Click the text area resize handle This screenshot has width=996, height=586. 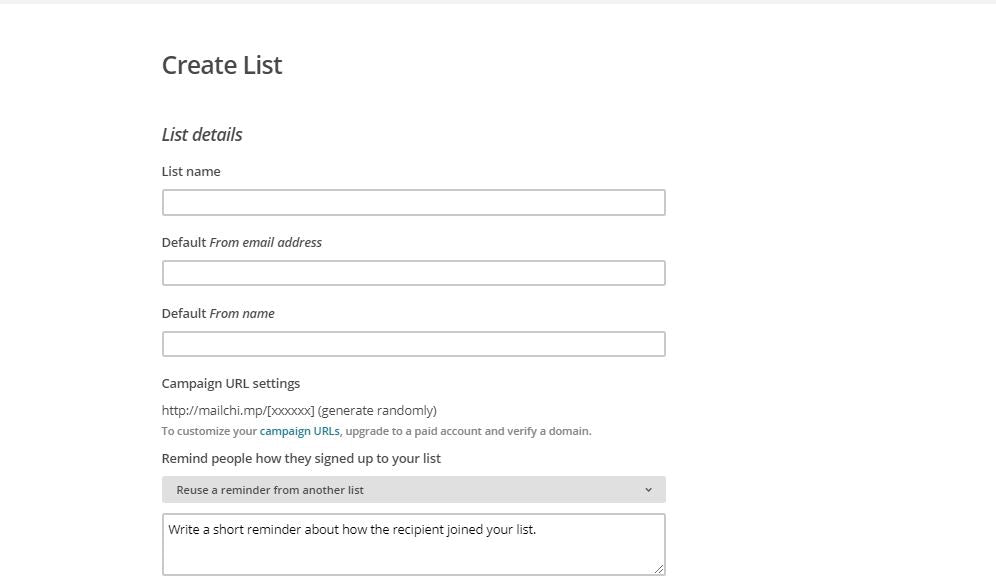point(659,569)
